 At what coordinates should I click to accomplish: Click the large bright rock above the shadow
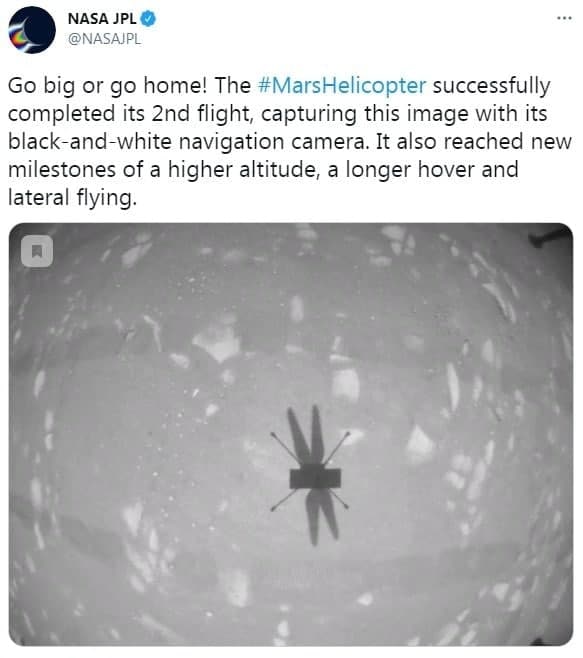pyautogui.click(x=218, y=343)
